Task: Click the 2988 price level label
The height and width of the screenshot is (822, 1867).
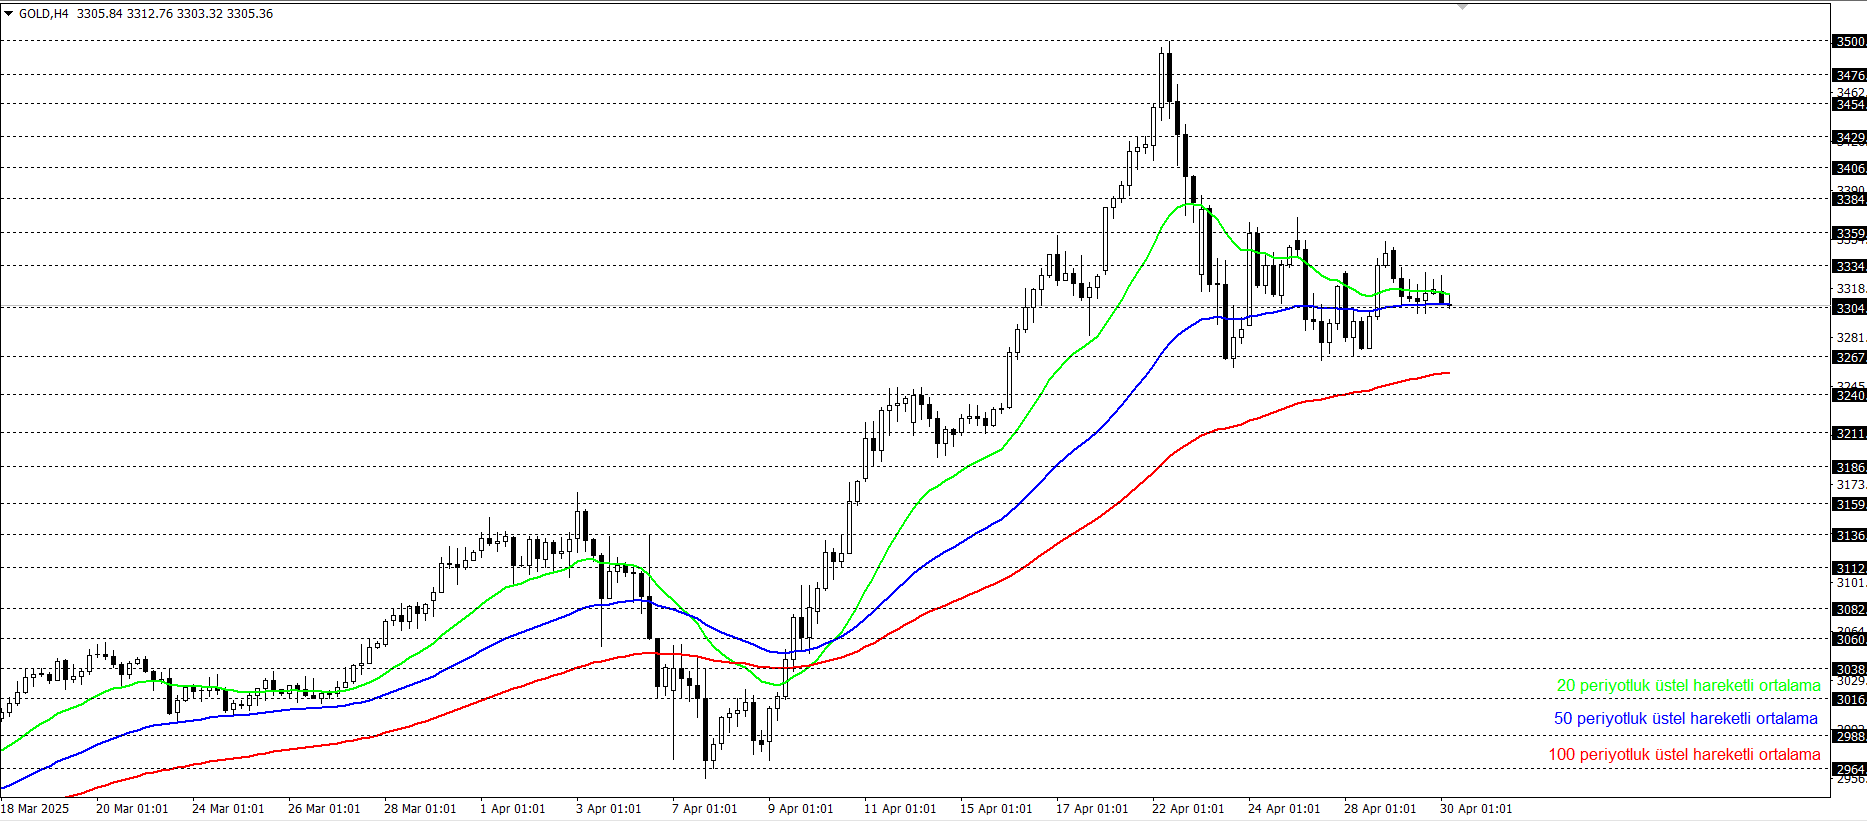Action: (1849, 737)
